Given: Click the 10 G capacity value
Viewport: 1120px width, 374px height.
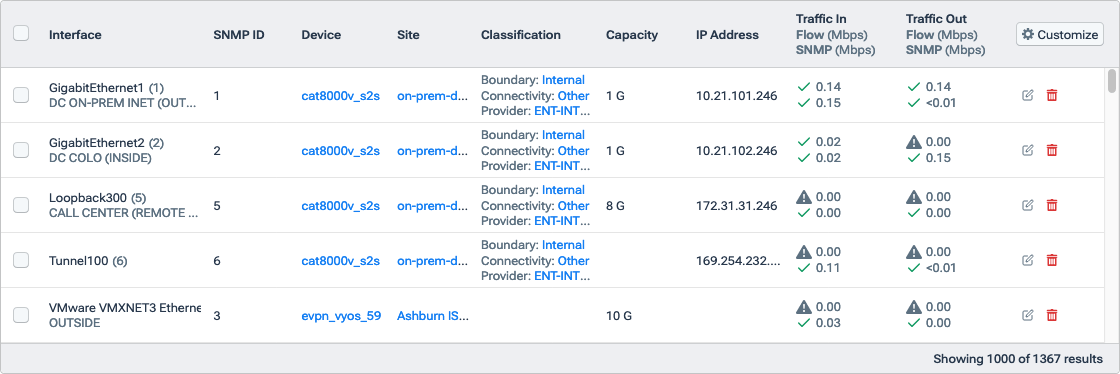Looking at the screenshot, I should click(x=618, y=315).
